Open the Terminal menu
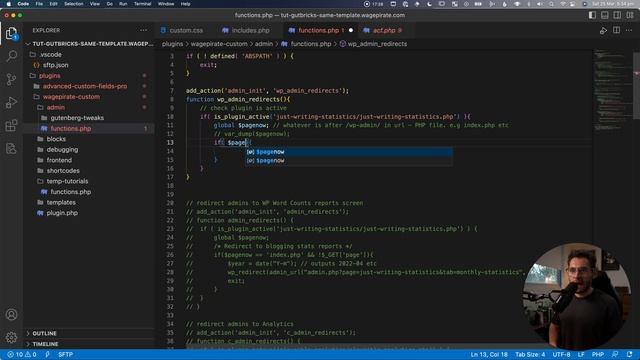The height and width of the screenshot is (360, 640). 142,4
